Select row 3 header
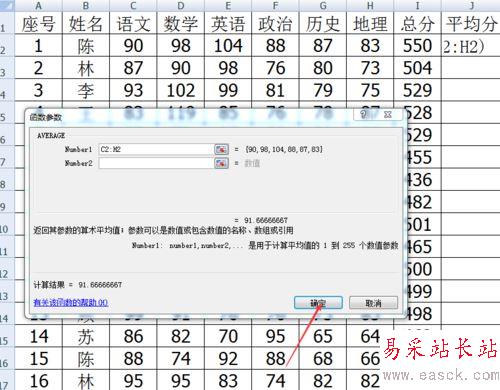The image size is (500, 390). coord(7,68)
